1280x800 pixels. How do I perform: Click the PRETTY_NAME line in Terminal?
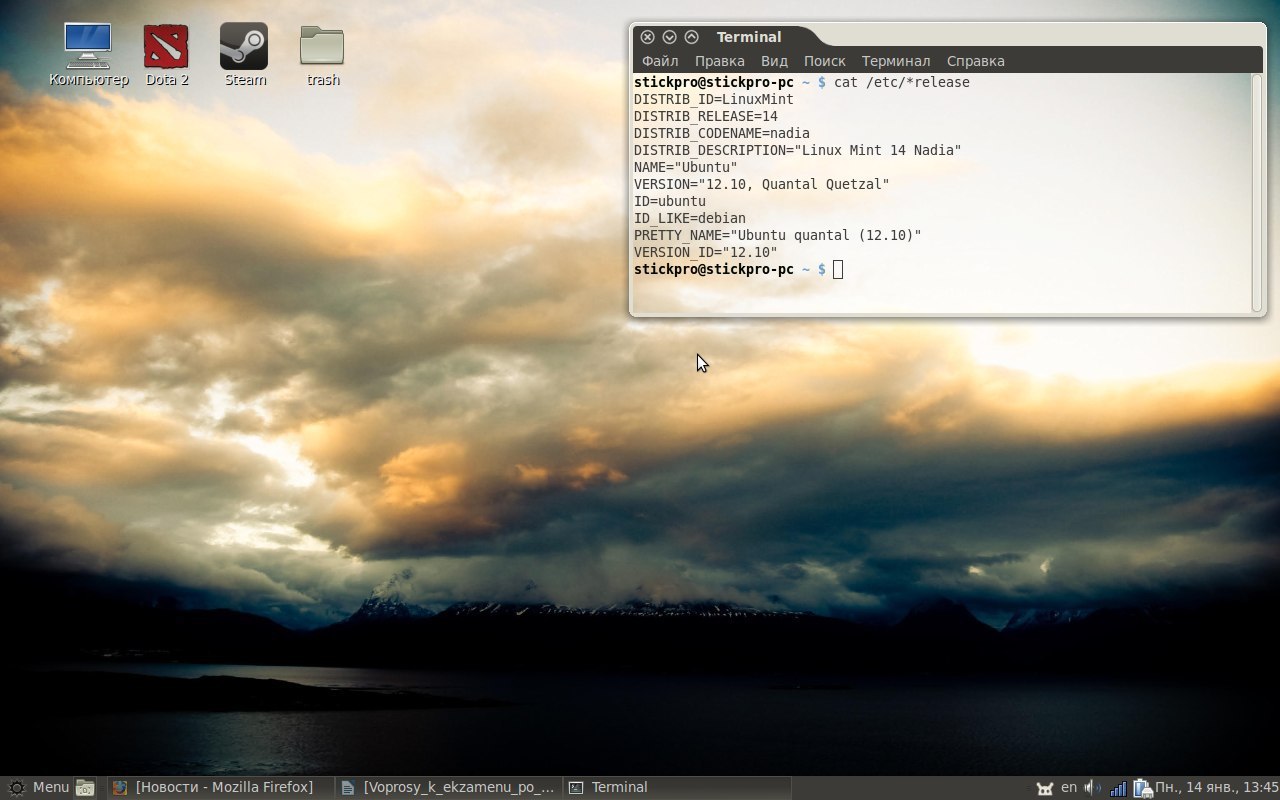click(777, 235)
